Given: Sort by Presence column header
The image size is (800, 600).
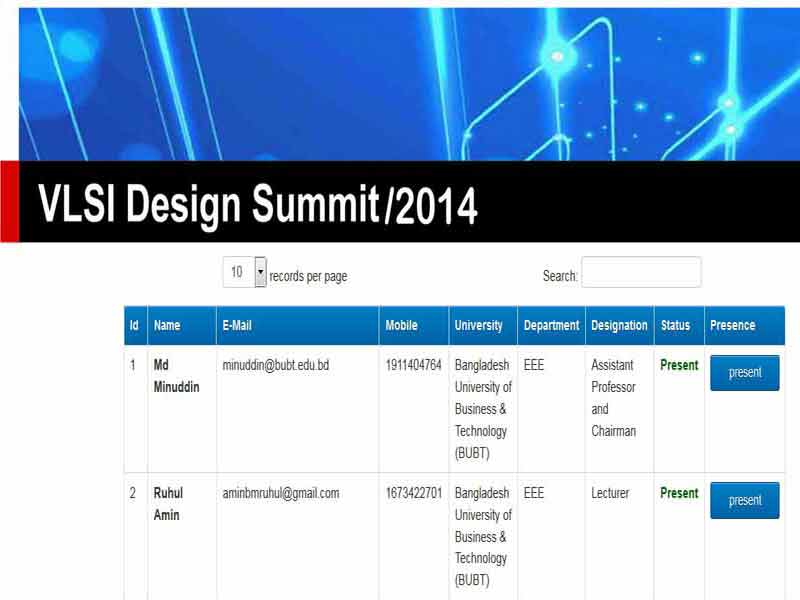Looking at the screenshot, I should point(744,326).
